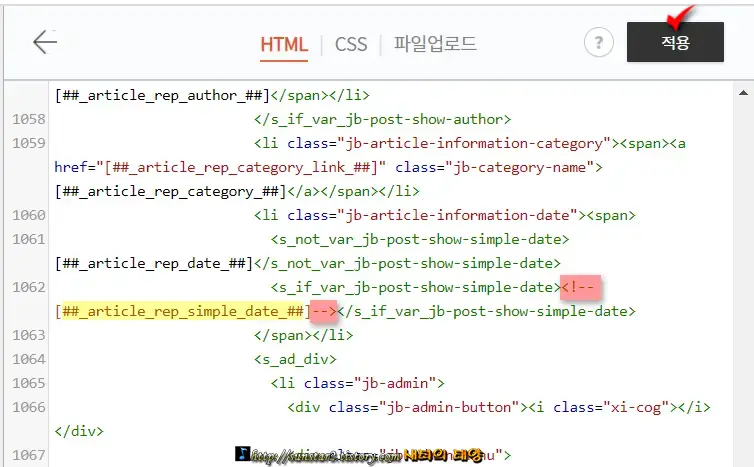Click the [##_article_rep_category_link_##] href value

241,167
